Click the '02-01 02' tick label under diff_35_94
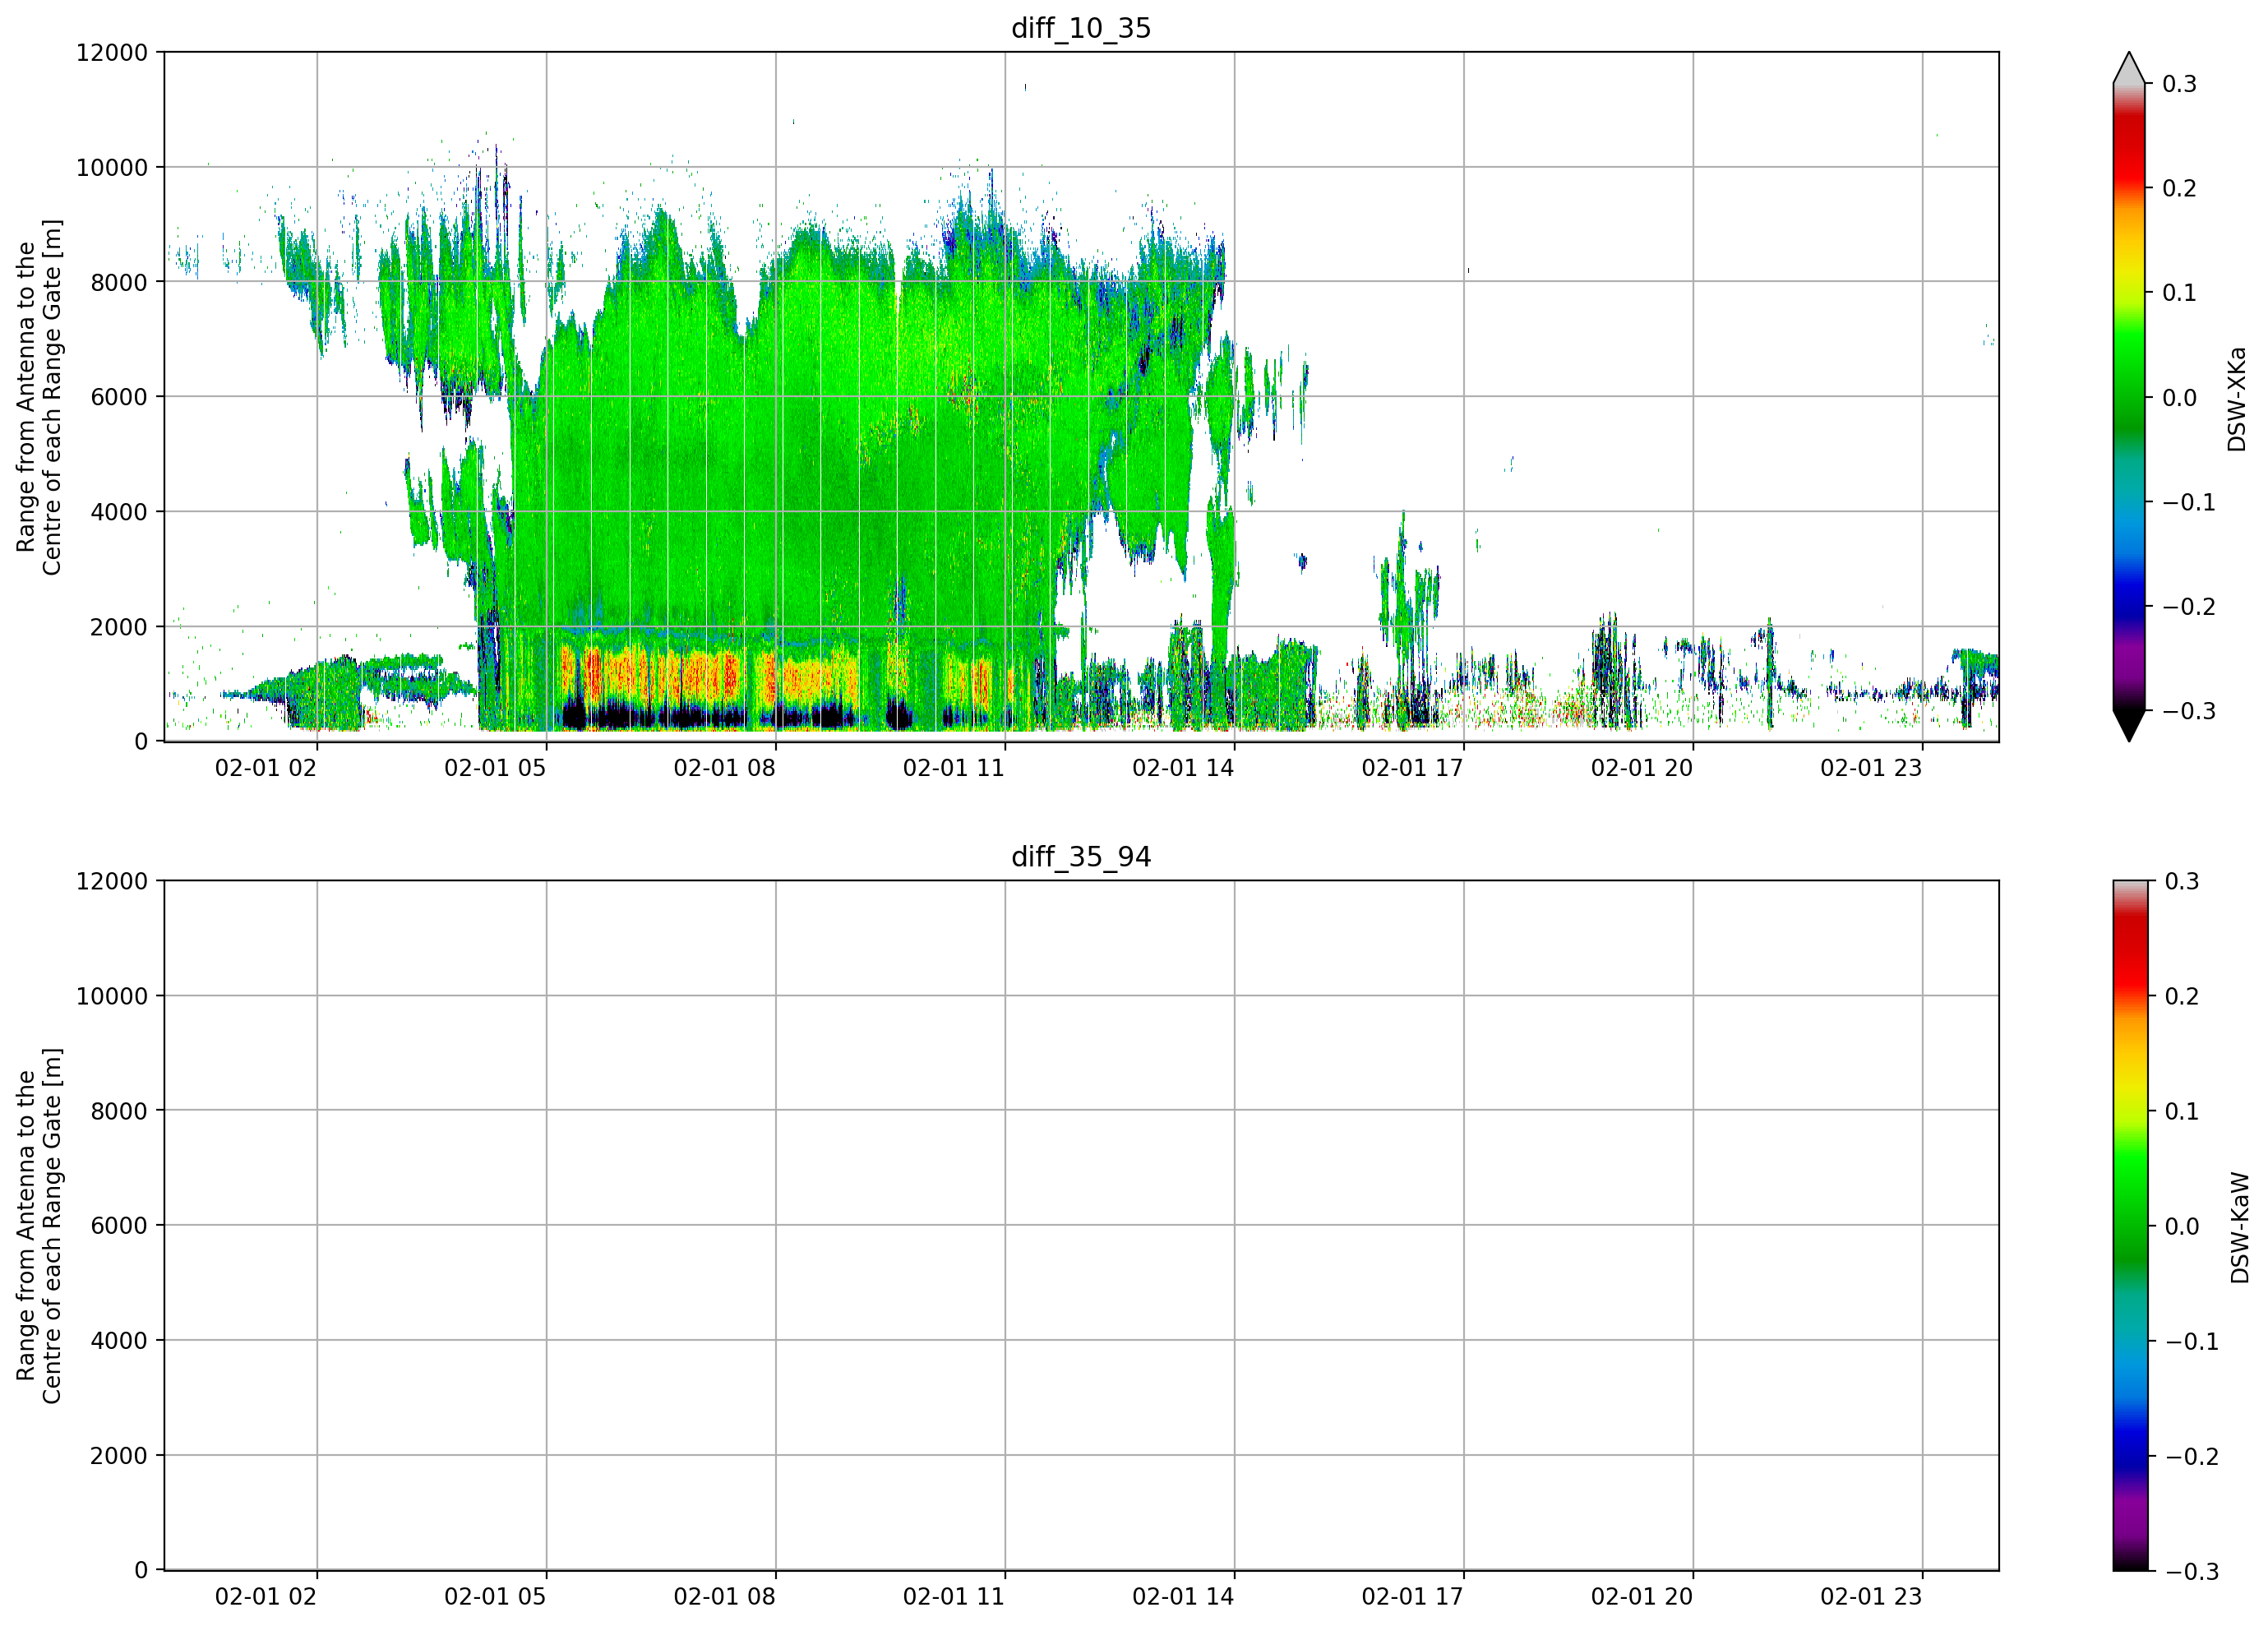Viewport: 2268px width, 1626px height. coord(266,1597)
